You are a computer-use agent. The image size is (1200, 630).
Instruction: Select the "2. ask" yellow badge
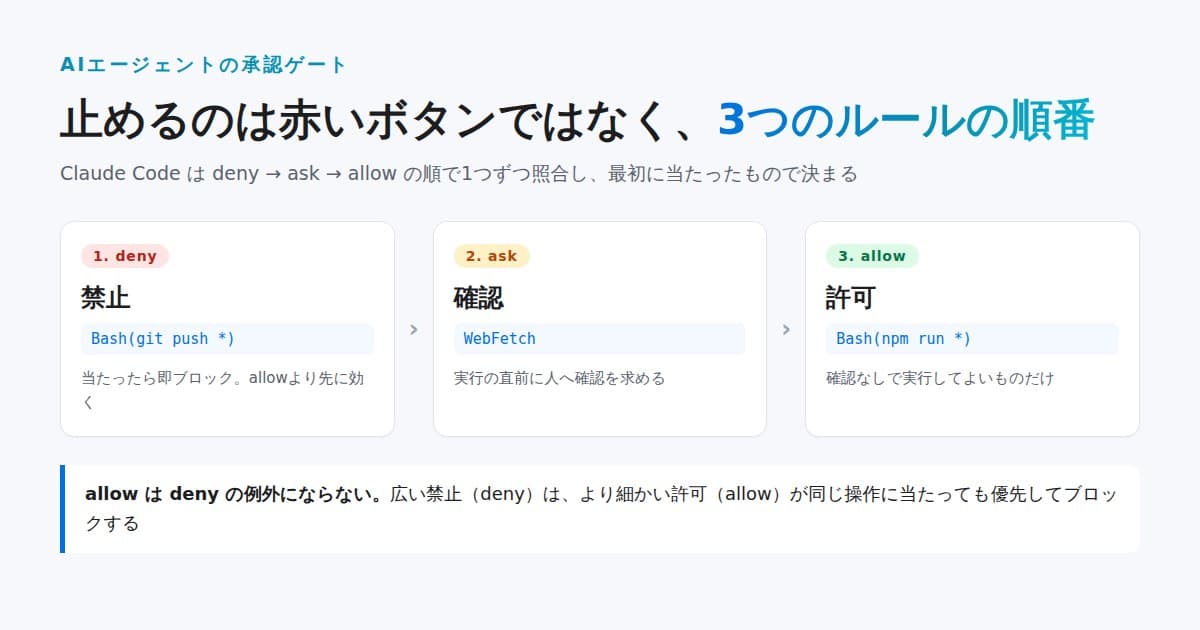click(491, 256)
